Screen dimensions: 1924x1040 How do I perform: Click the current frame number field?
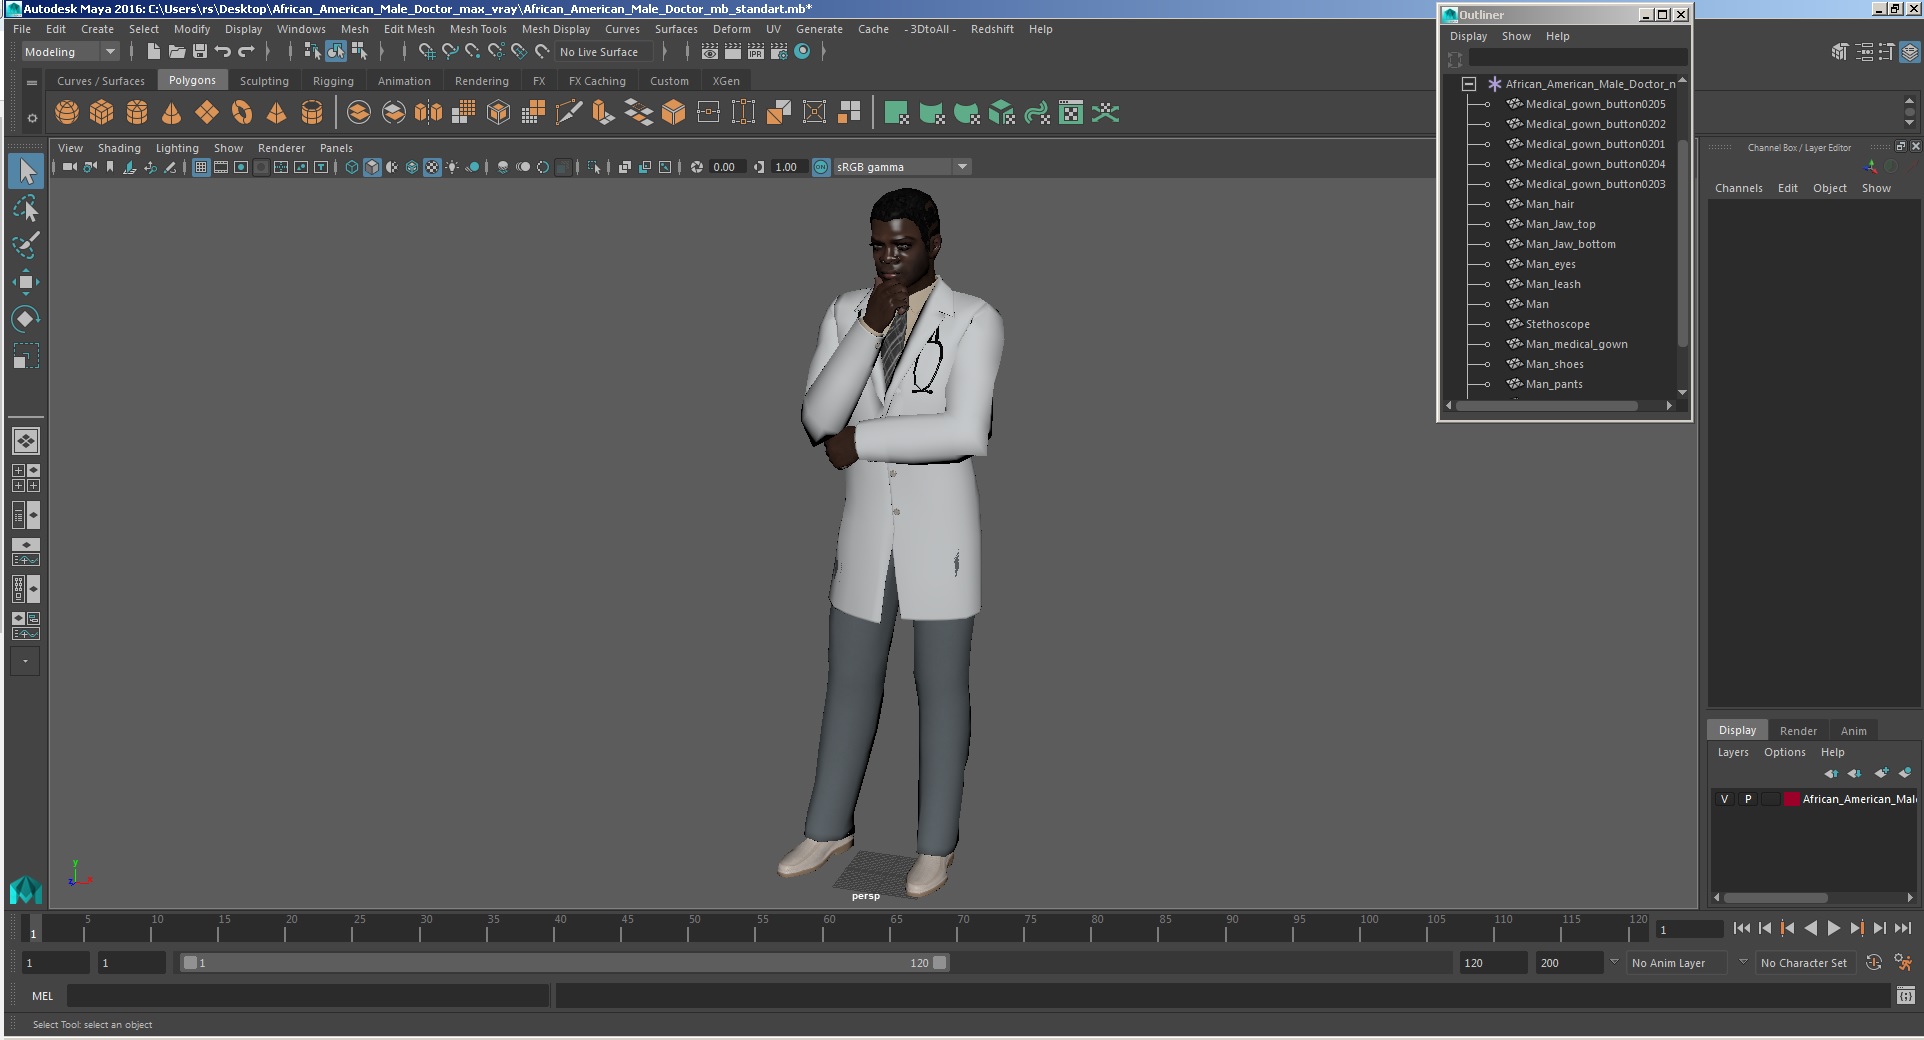[x=1689, y=929]
